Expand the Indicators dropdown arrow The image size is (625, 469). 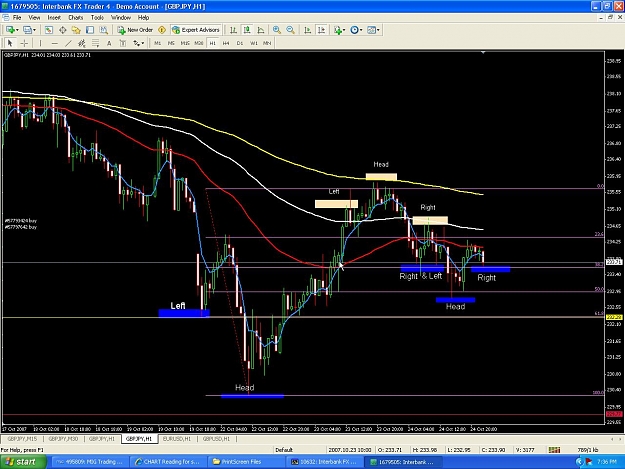click(x=344, y=30)
